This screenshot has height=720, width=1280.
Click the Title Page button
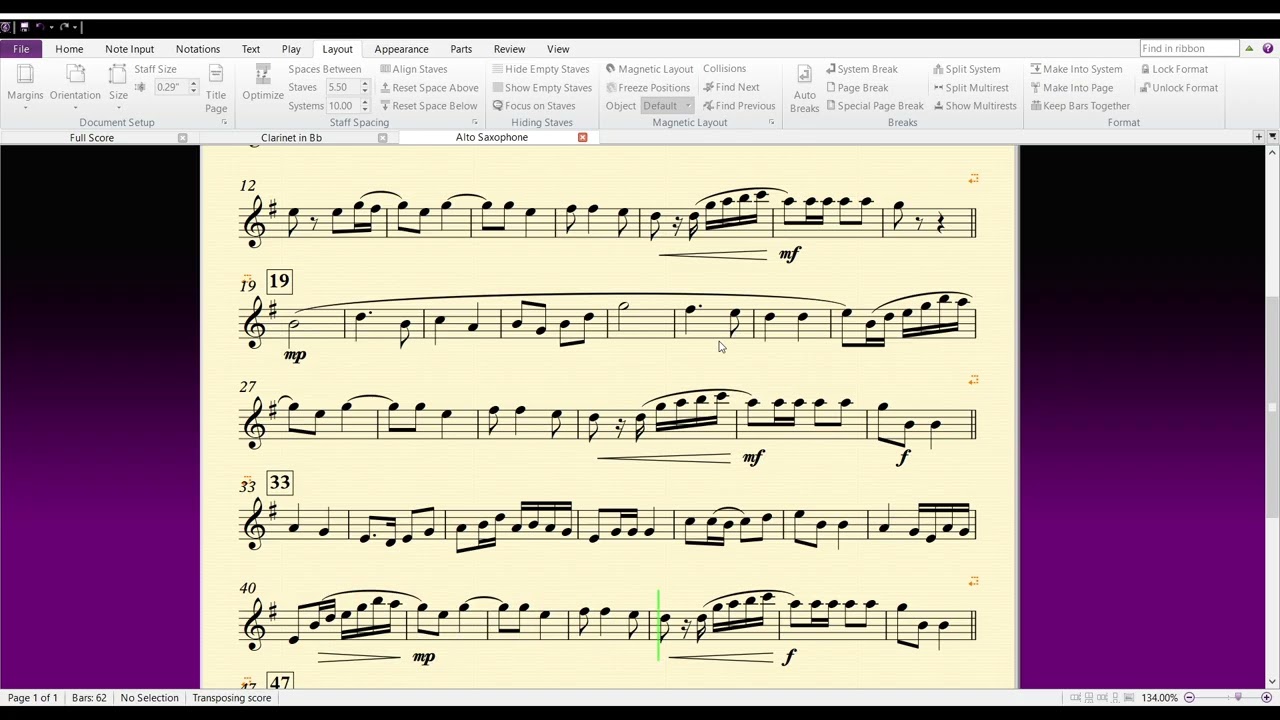216,88
